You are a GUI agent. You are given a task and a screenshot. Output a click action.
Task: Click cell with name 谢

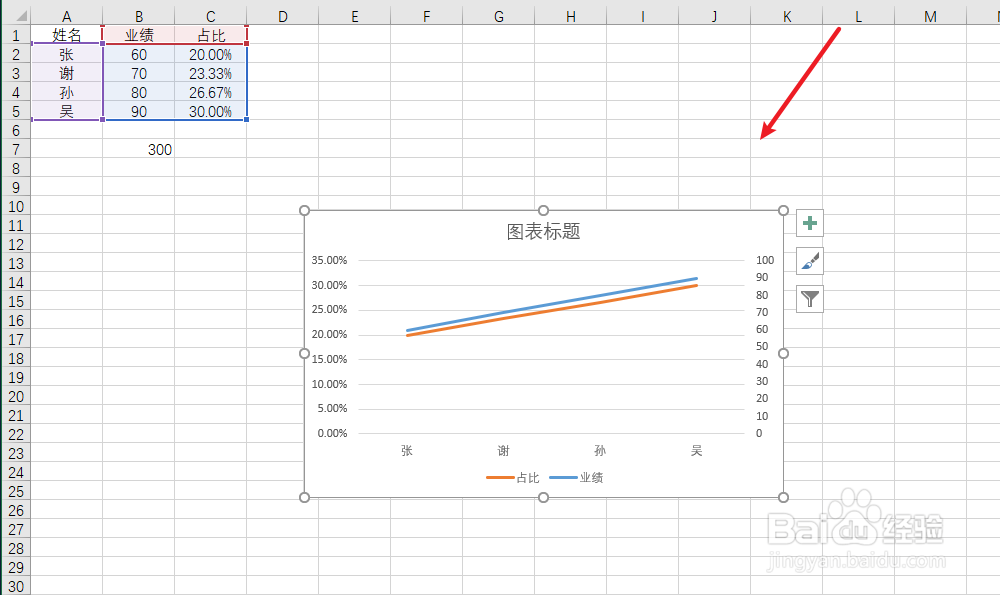(66, 73)
